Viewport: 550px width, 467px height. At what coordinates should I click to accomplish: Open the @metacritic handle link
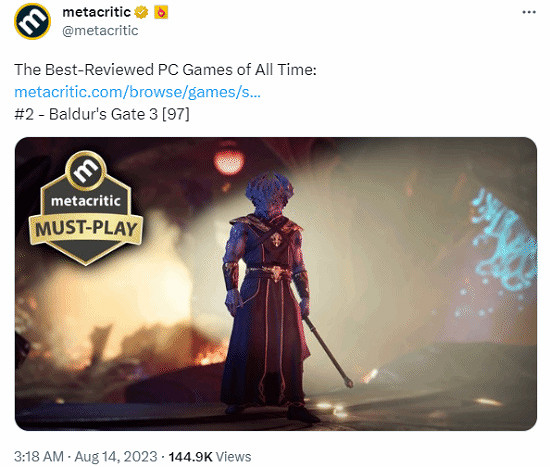(100, 31)
